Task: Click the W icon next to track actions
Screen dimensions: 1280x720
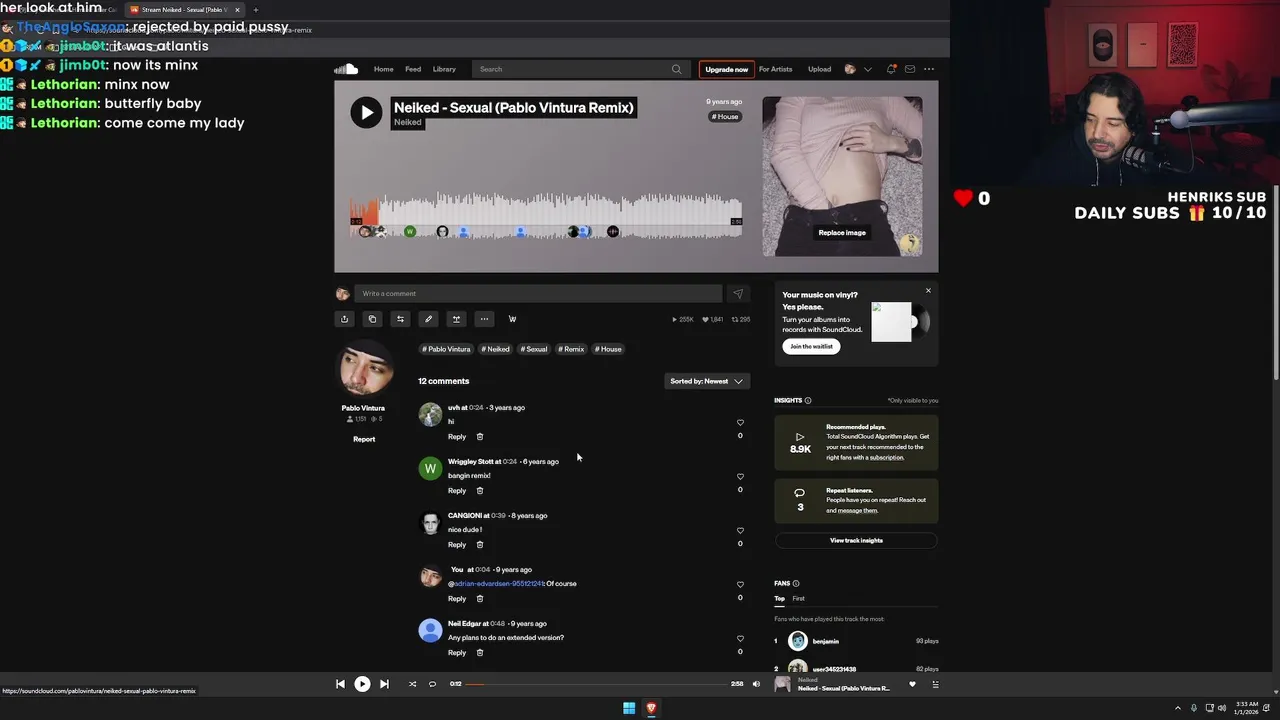Action: [512, 319]
